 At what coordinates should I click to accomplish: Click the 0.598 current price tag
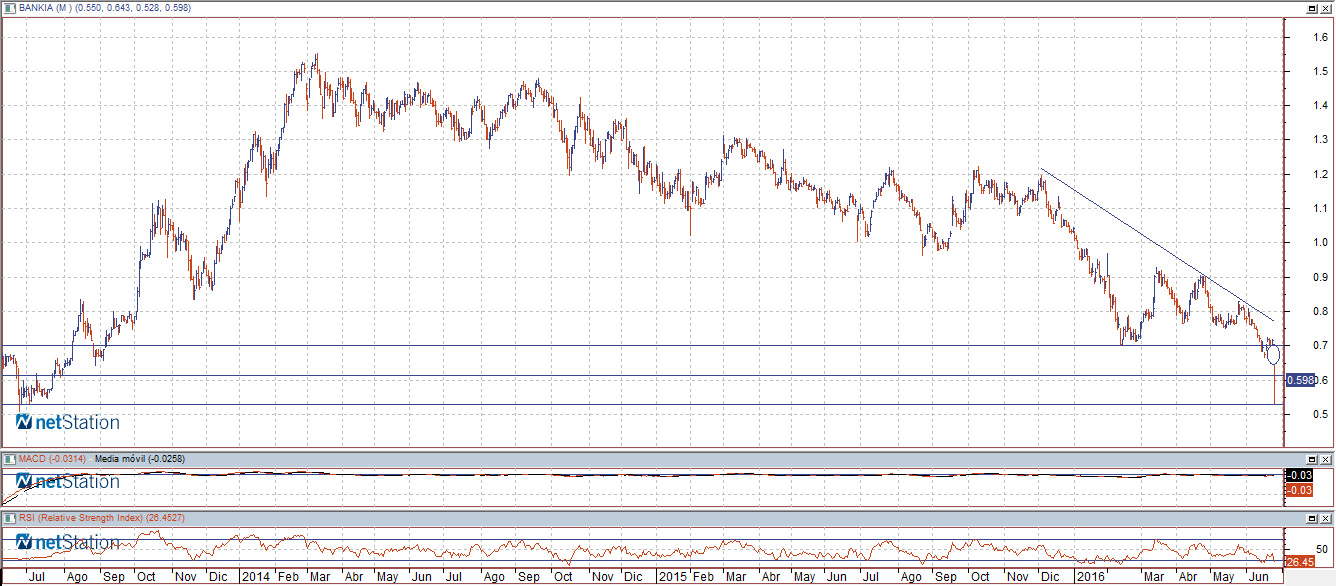click(1300, 380)
